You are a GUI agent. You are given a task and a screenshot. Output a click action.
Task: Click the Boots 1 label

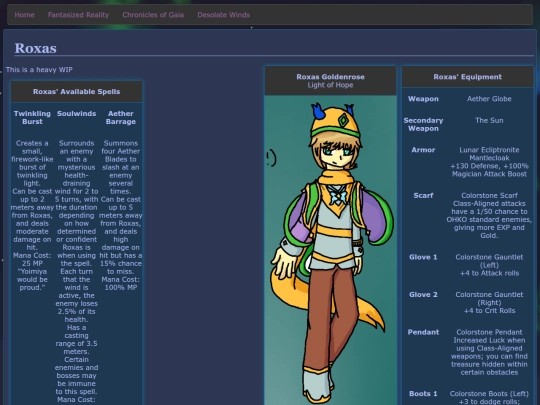[x=423, y=394]
